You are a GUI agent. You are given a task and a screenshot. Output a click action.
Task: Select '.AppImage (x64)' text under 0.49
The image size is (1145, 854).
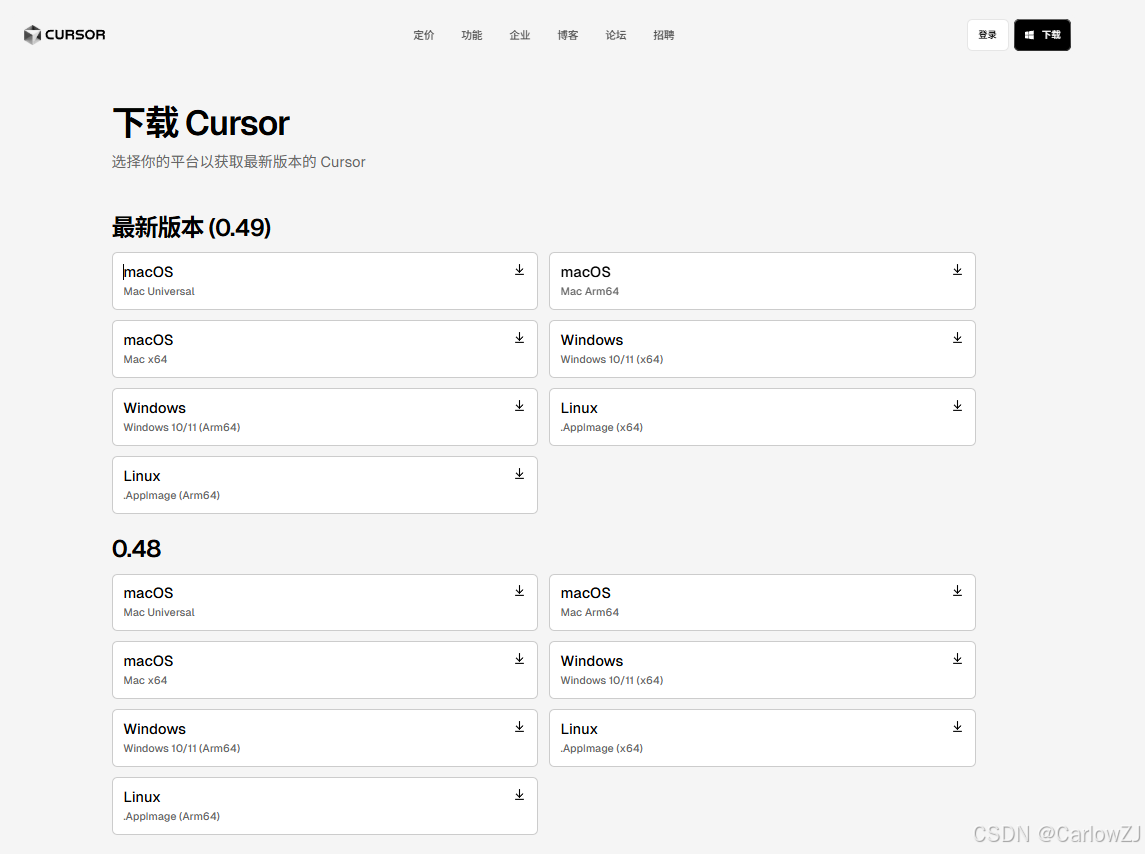[x=602, y=427]
